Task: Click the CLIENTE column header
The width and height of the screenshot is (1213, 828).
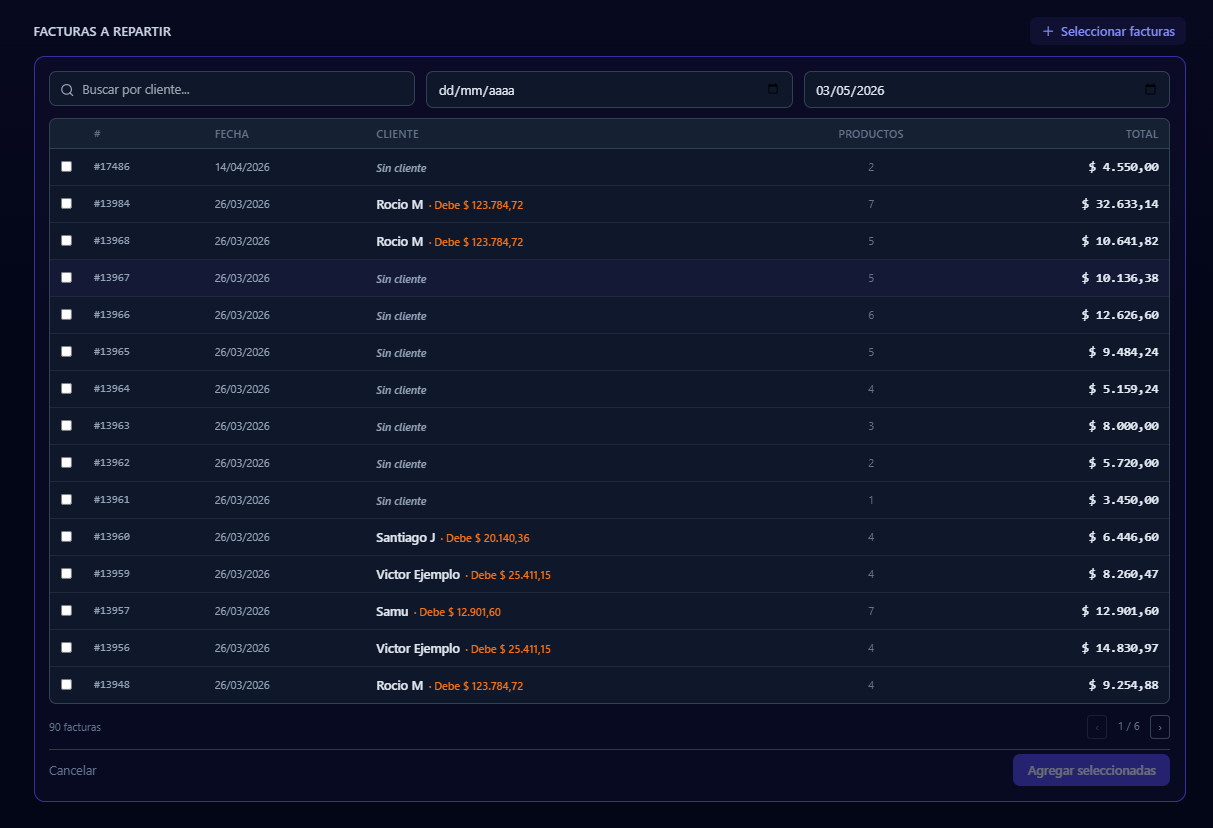Action: click(398, 134)
